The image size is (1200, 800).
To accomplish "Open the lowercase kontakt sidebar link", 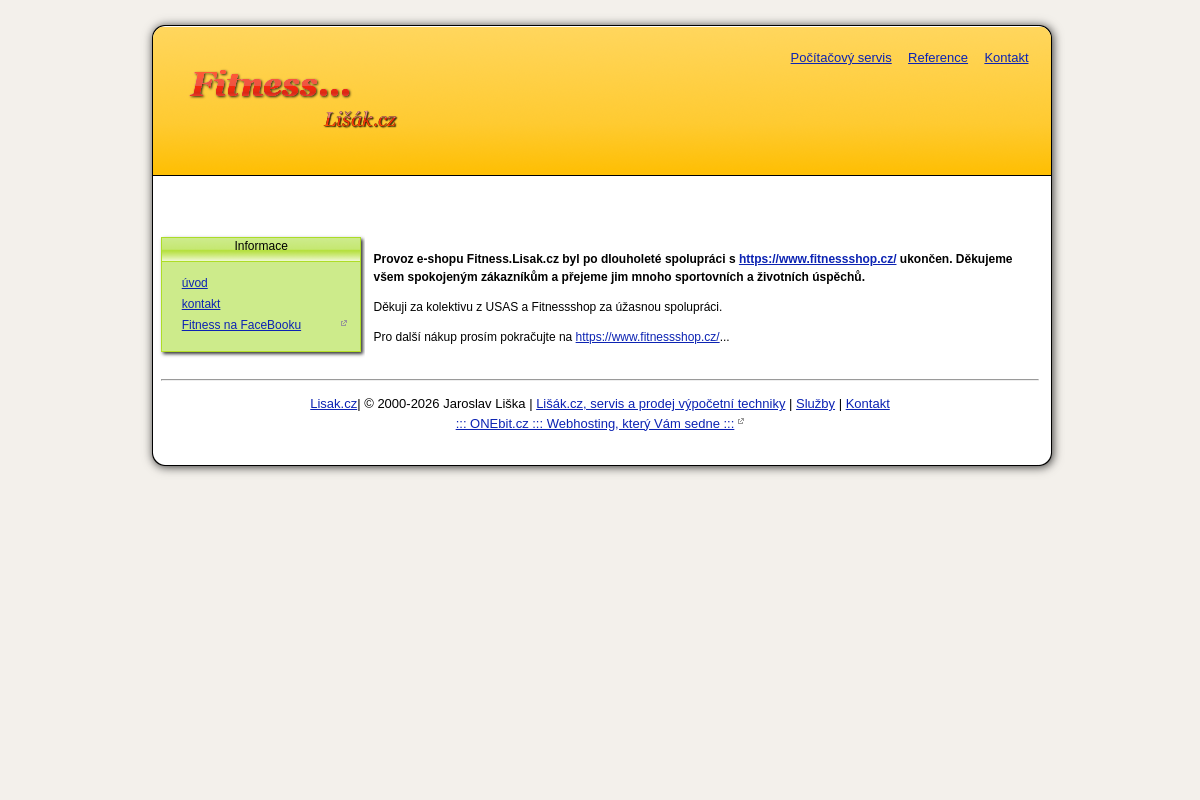I will (201, 304).
